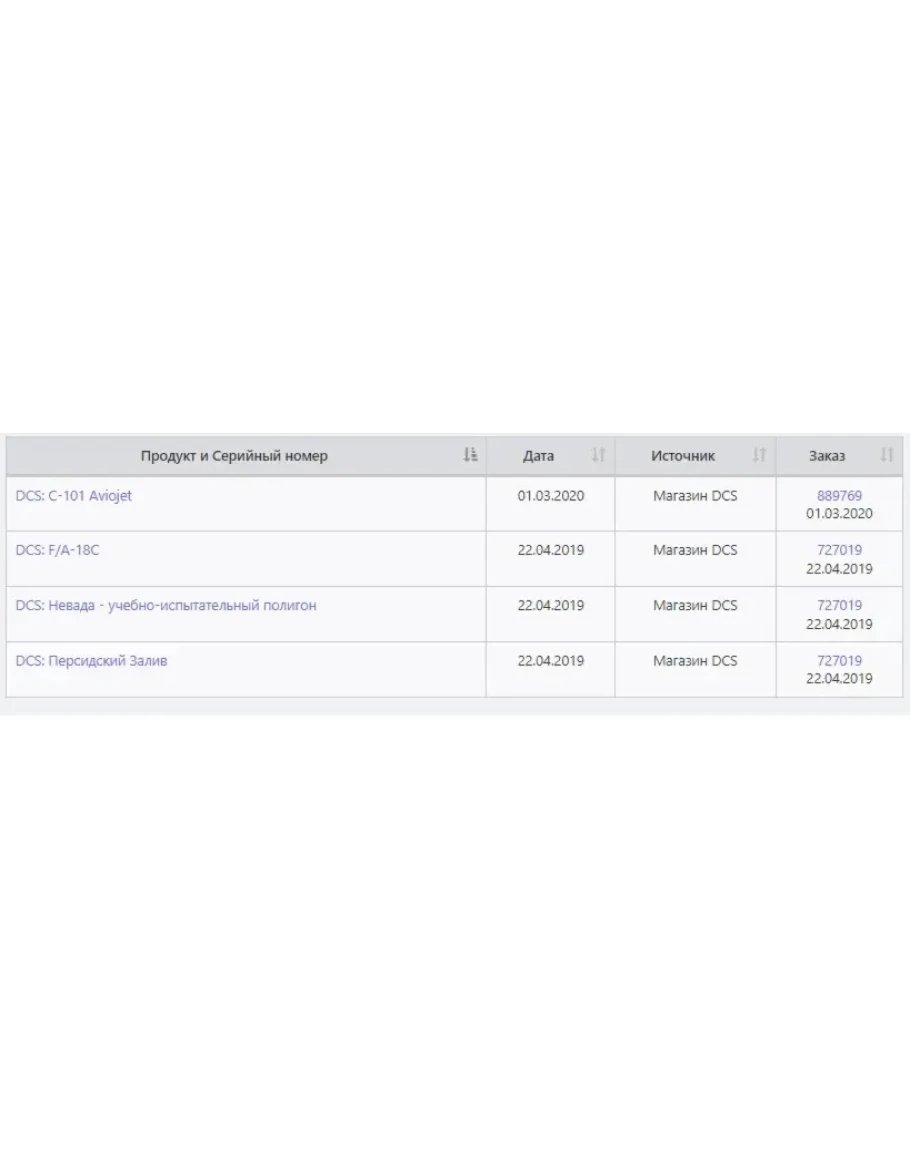Open DCS: Невада - учебно-испытательный полигон link
This screenshot has height=1155, width=910.
[x=166, y=605]
